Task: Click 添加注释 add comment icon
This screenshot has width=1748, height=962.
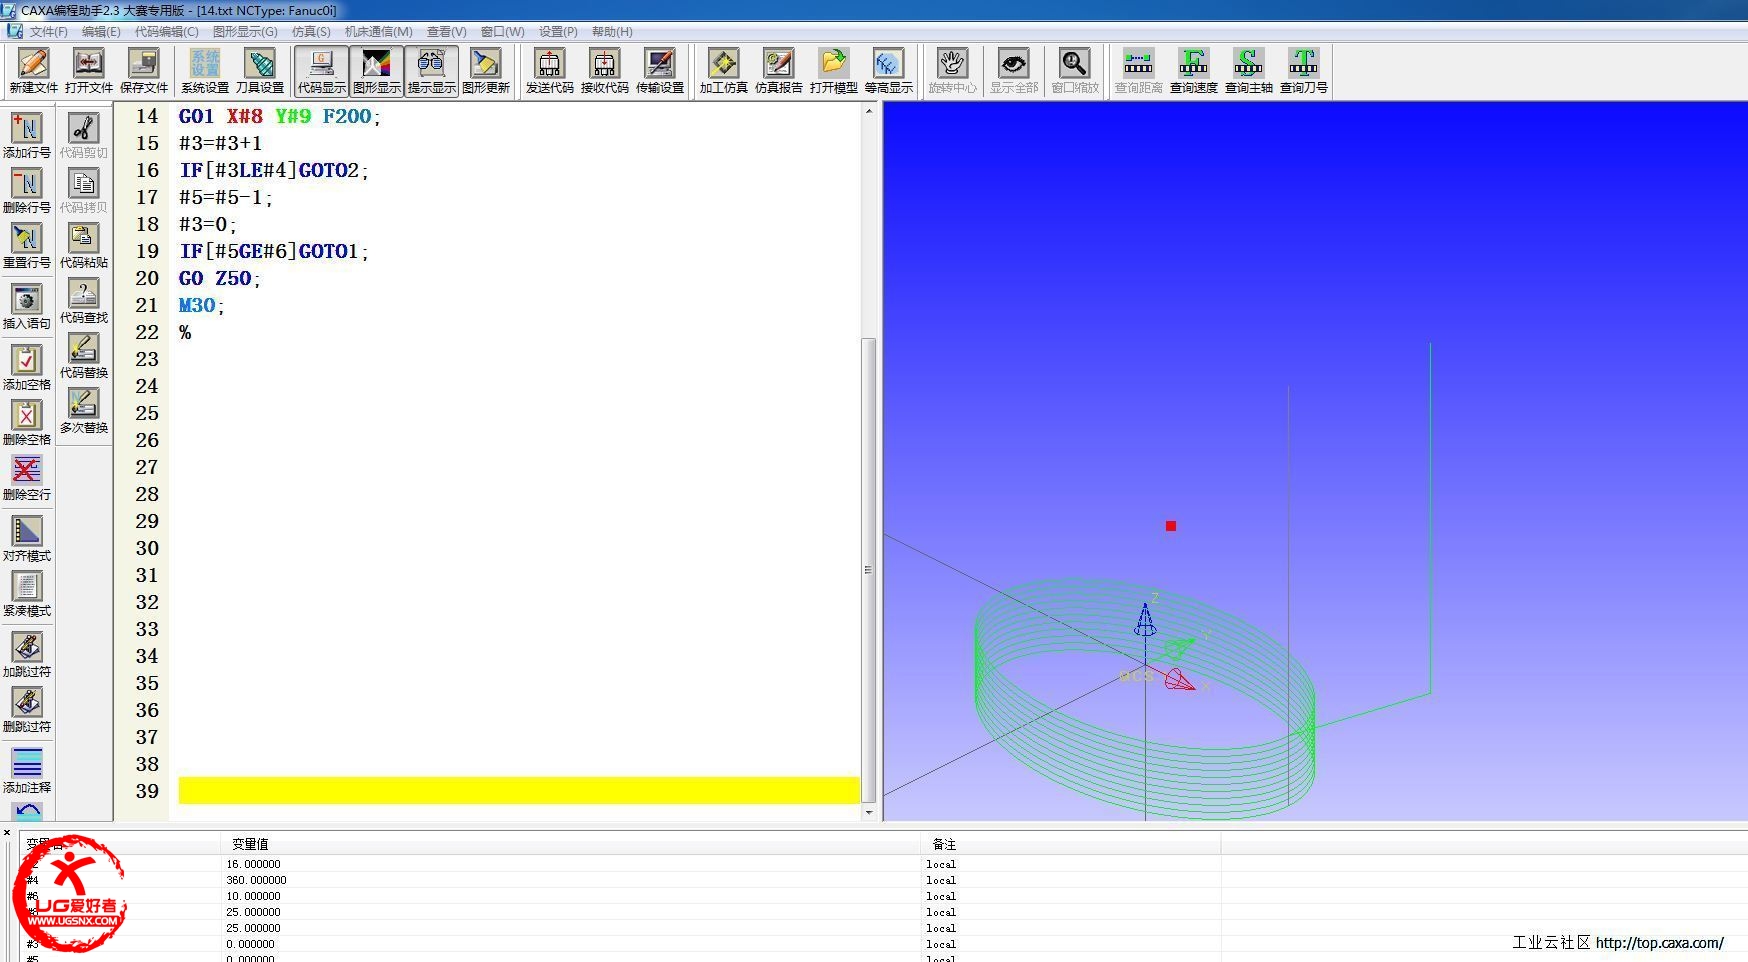Action: [27, 771]
